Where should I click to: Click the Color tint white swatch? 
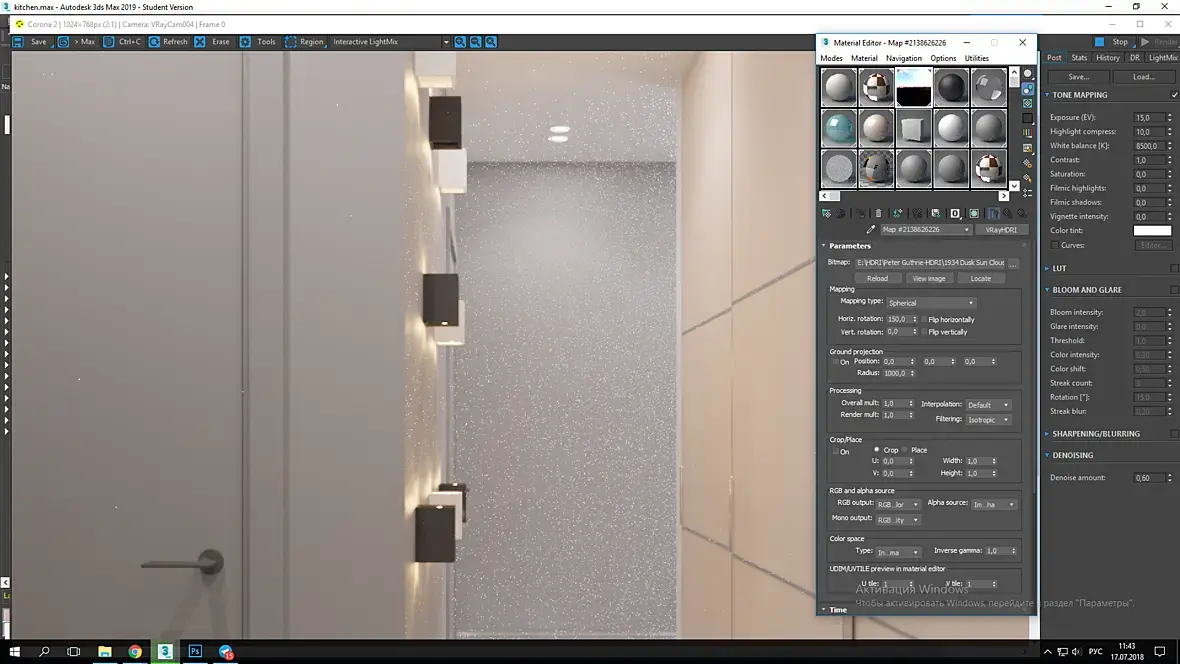point(1151,231)
